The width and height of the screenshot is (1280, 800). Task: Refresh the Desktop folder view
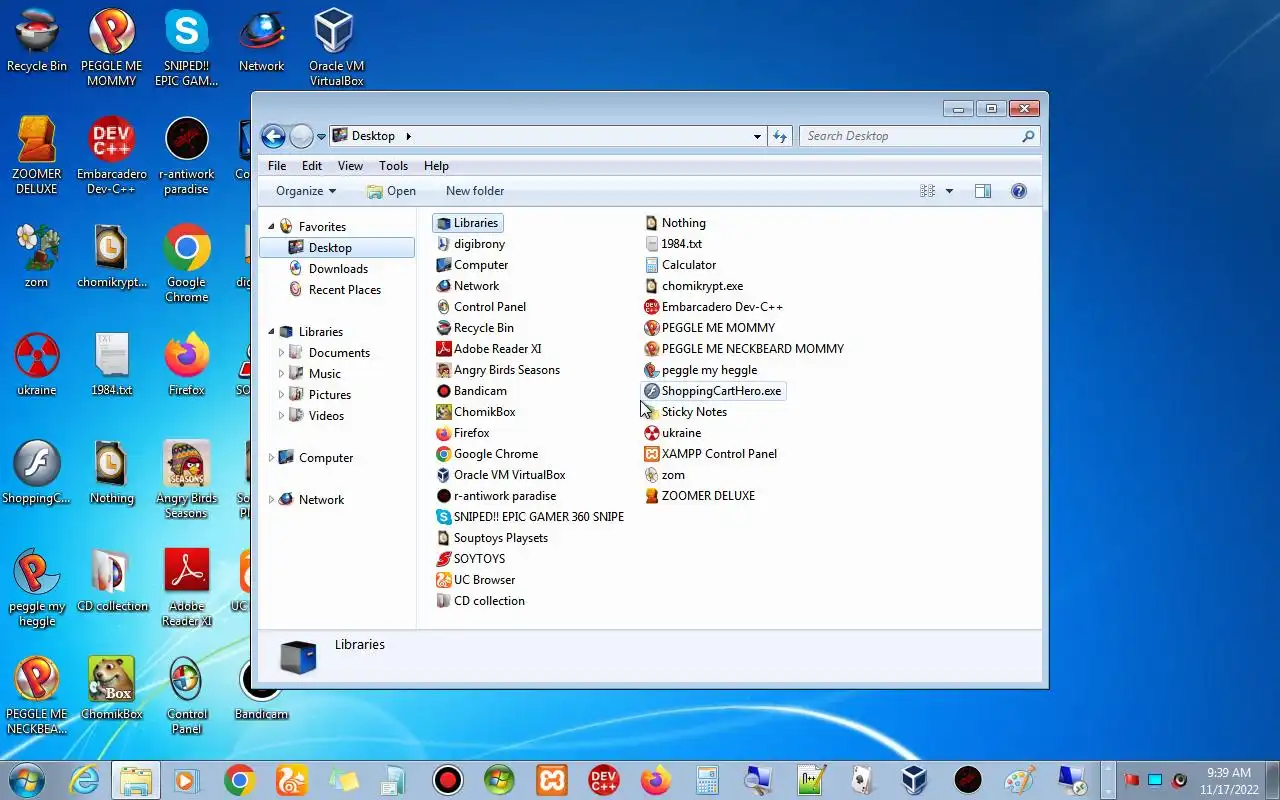coord(780,136)
